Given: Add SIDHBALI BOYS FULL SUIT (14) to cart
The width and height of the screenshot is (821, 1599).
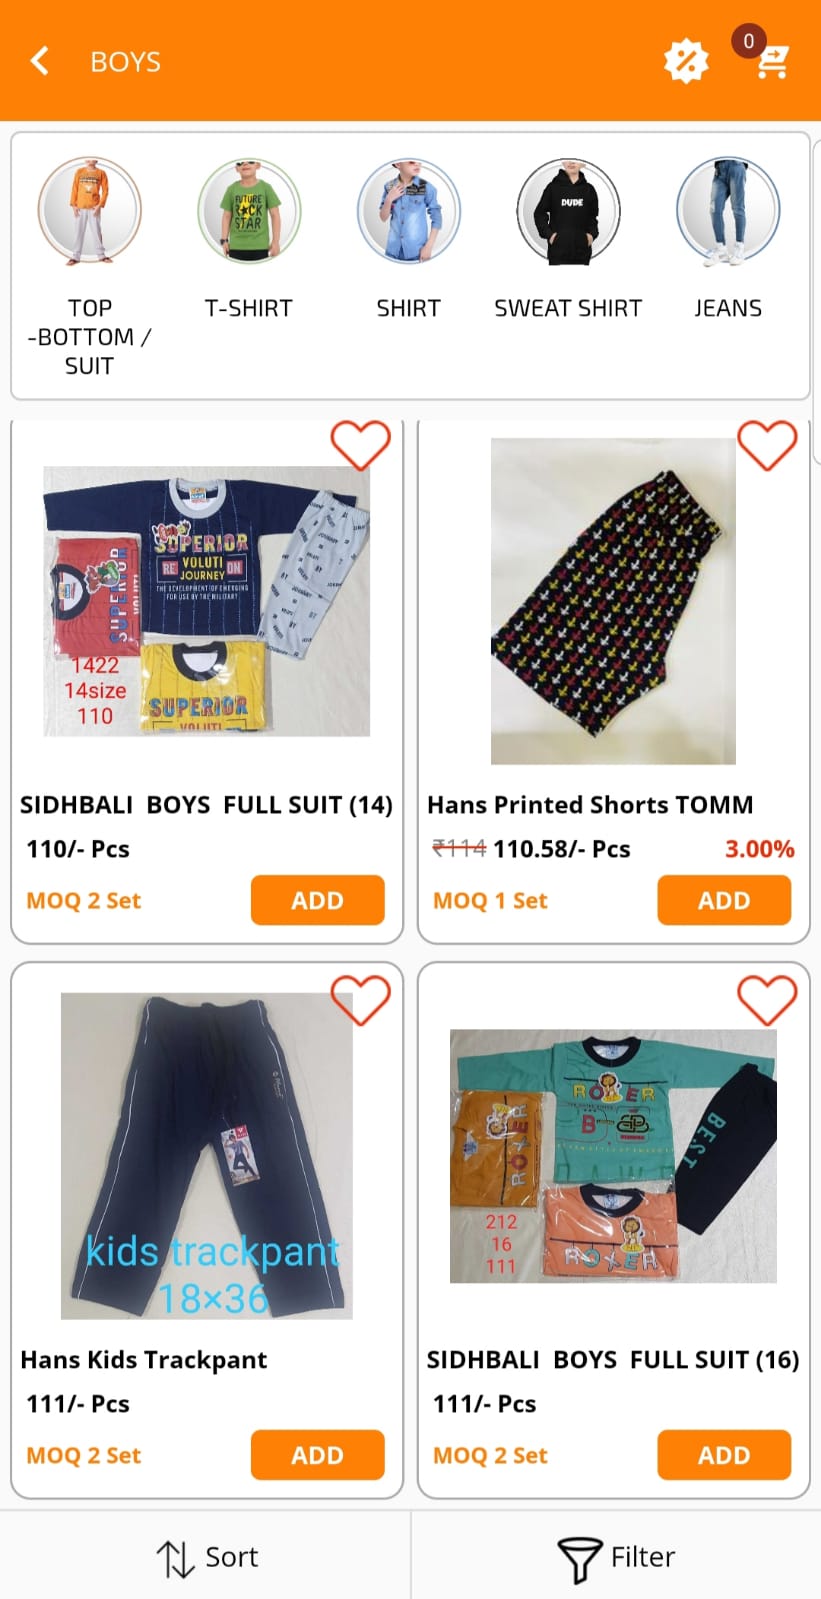Looking at the screenshot, I should pyautogui.click(x=317, y=900).
